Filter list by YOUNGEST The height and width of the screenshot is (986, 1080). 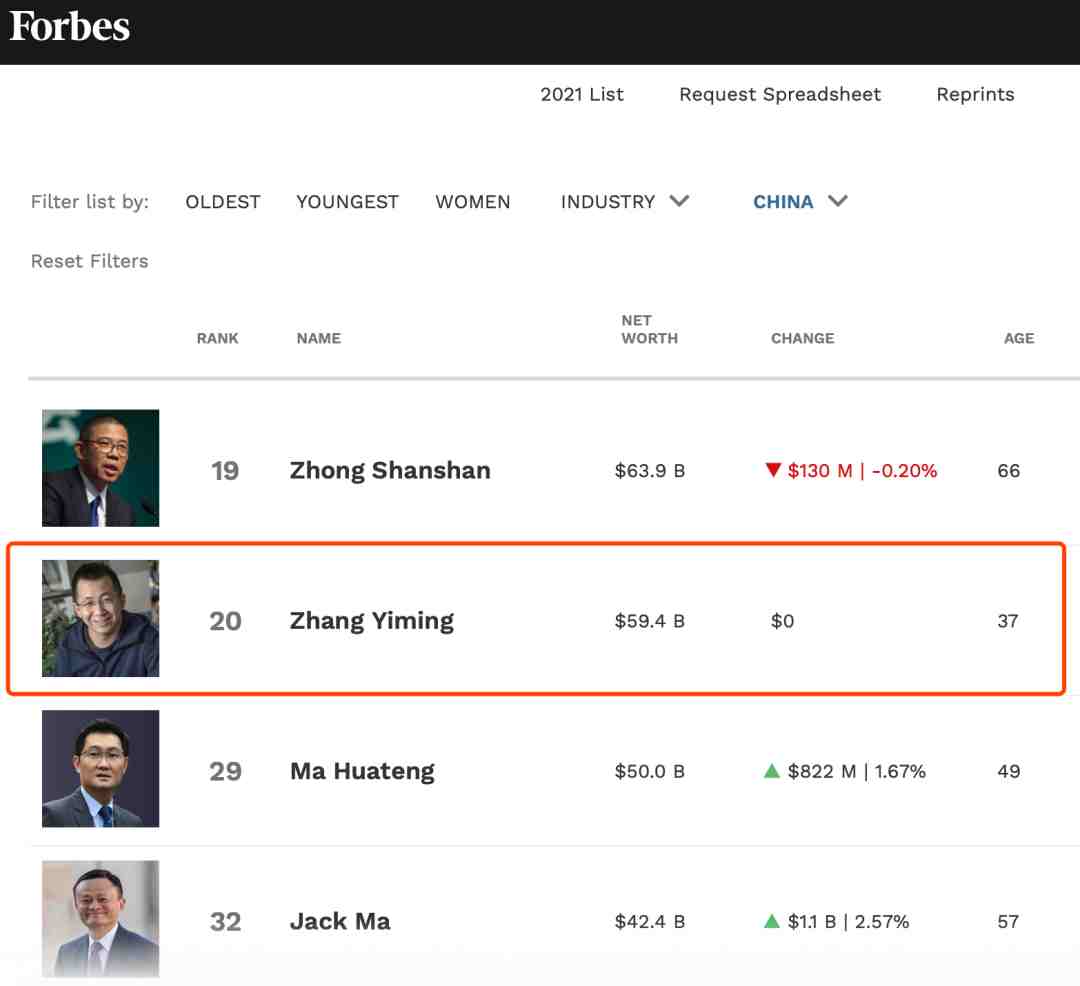[x=347, y=202]
